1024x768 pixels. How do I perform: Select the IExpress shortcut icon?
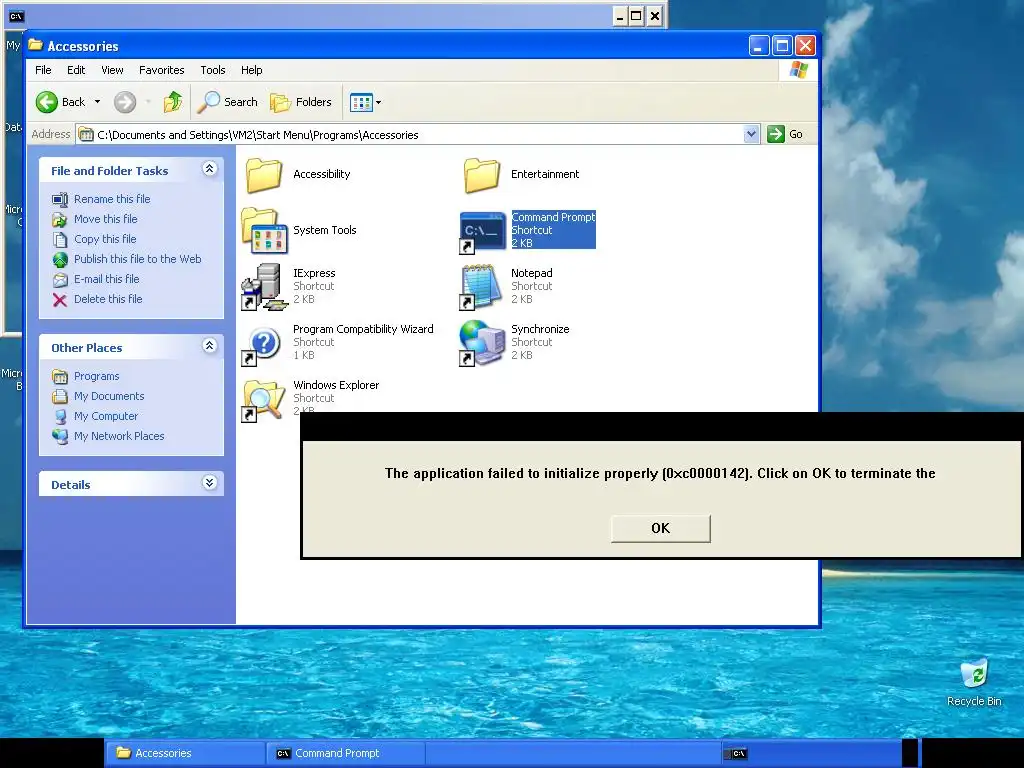click(264, 287)
